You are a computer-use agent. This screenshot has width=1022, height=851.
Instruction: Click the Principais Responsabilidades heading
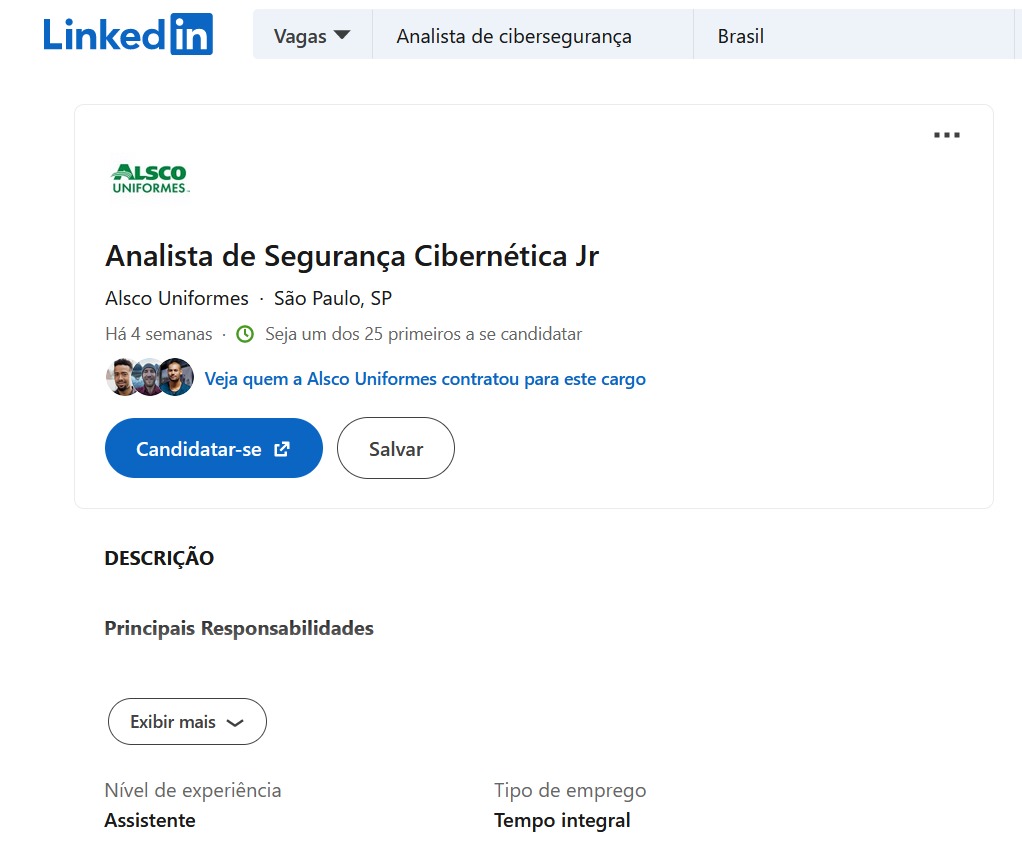click(x=239, y=628)
